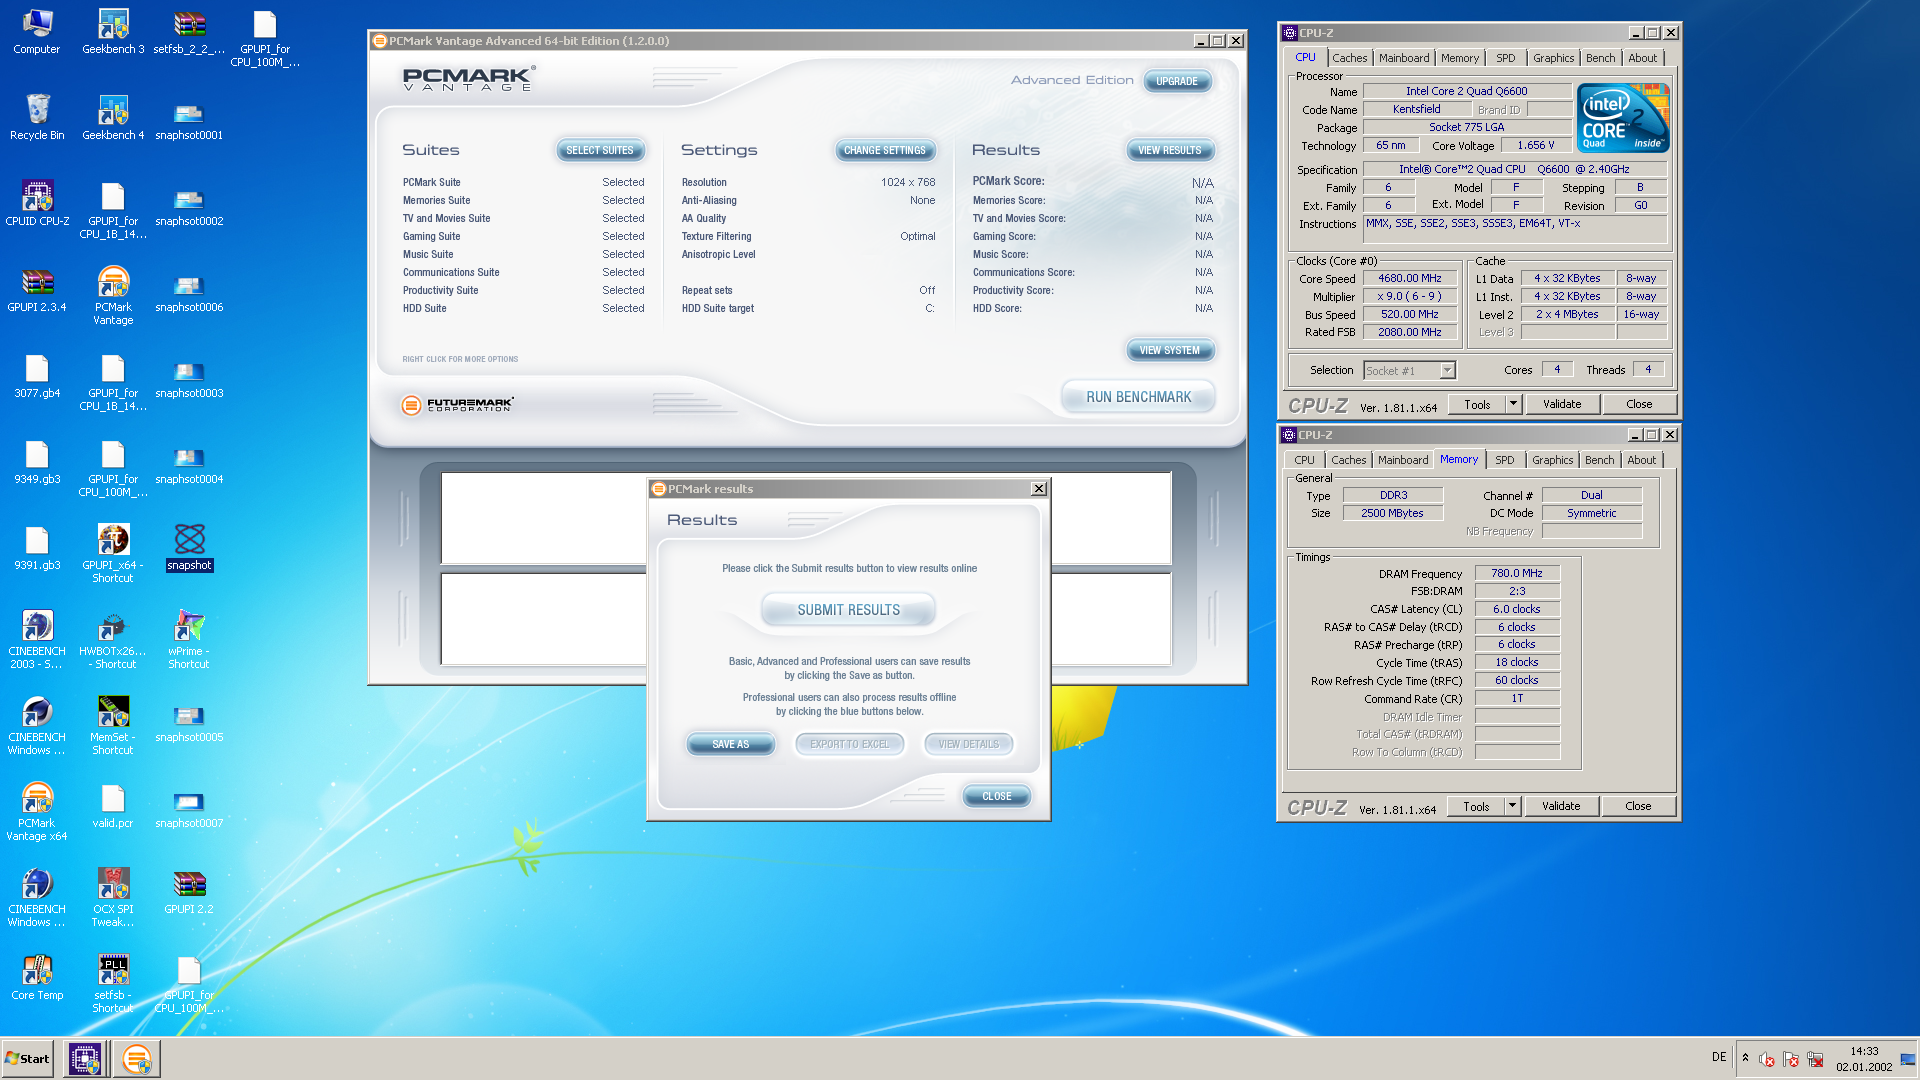
Task: Open the GPUPI 2.3.4 archive
Action: pos(37,290)
